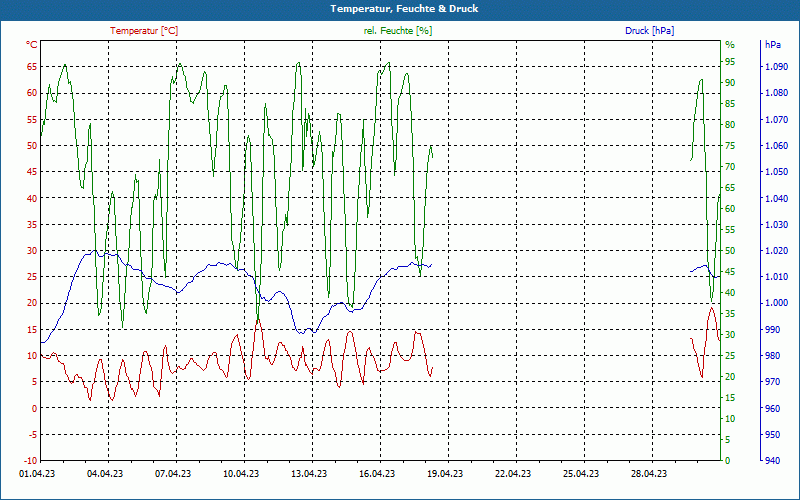Click the red '65' temperature axis value

click(32, 66)
